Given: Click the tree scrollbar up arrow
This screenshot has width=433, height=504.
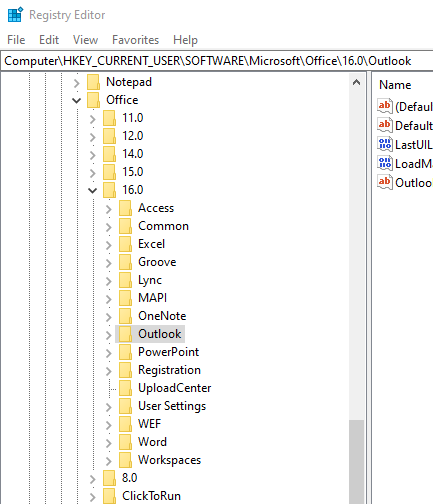Looking at the screenshot, I should [356, 82].
